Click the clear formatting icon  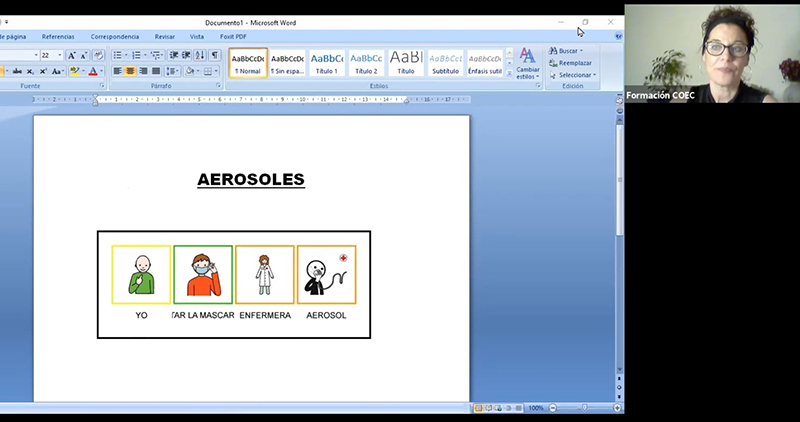98,55
